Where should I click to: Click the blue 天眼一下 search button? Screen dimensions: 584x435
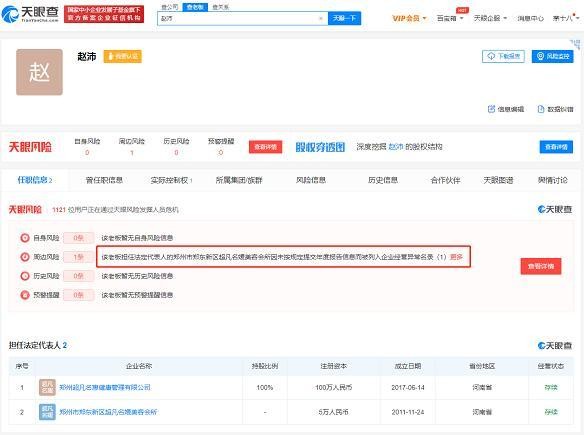coord(344,18)
